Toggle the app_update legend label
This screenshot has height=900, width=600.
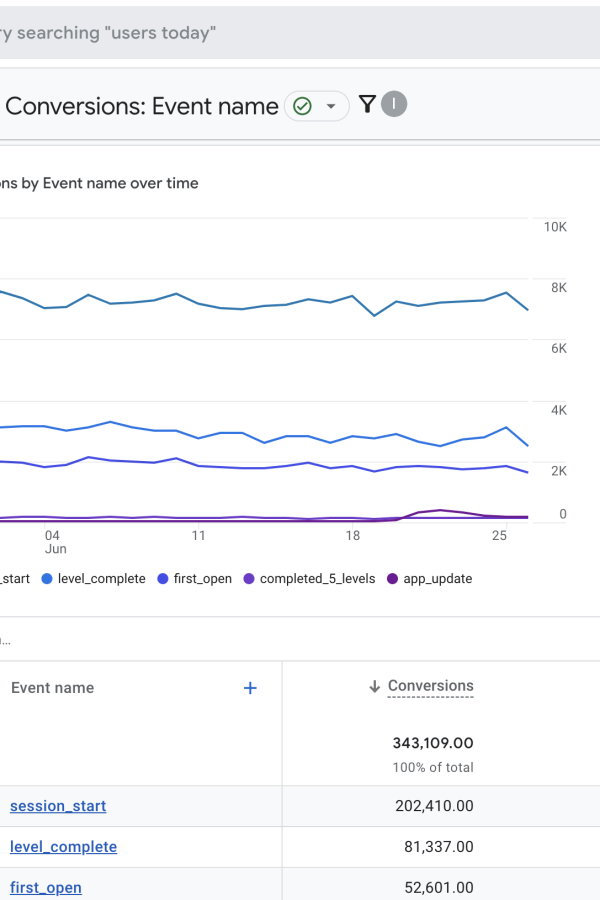(438, 579)
